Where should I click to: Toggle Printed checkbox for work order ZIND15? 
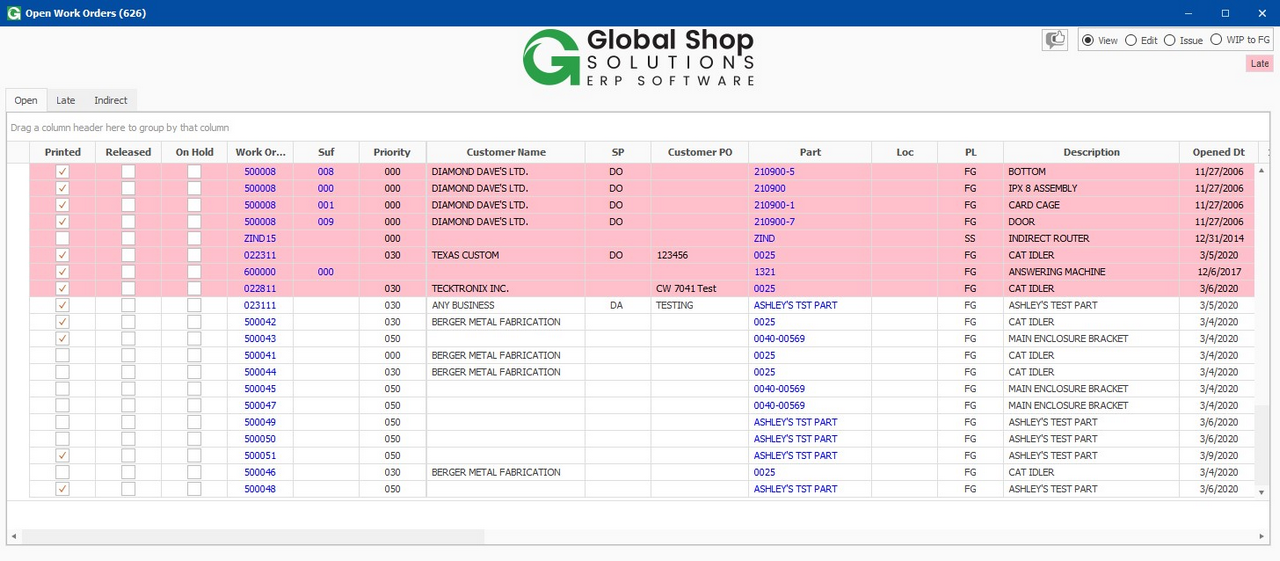point(62,238)
